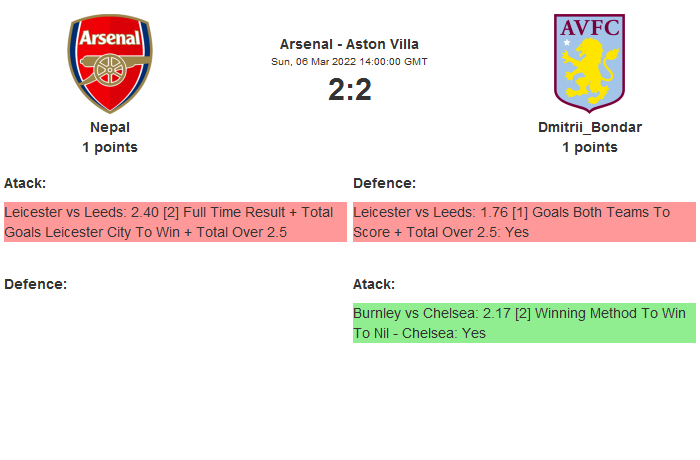Click the Atack heading above the Chelsea bet
The height and width of the screenshot is (460, 700).
(374, 284)
